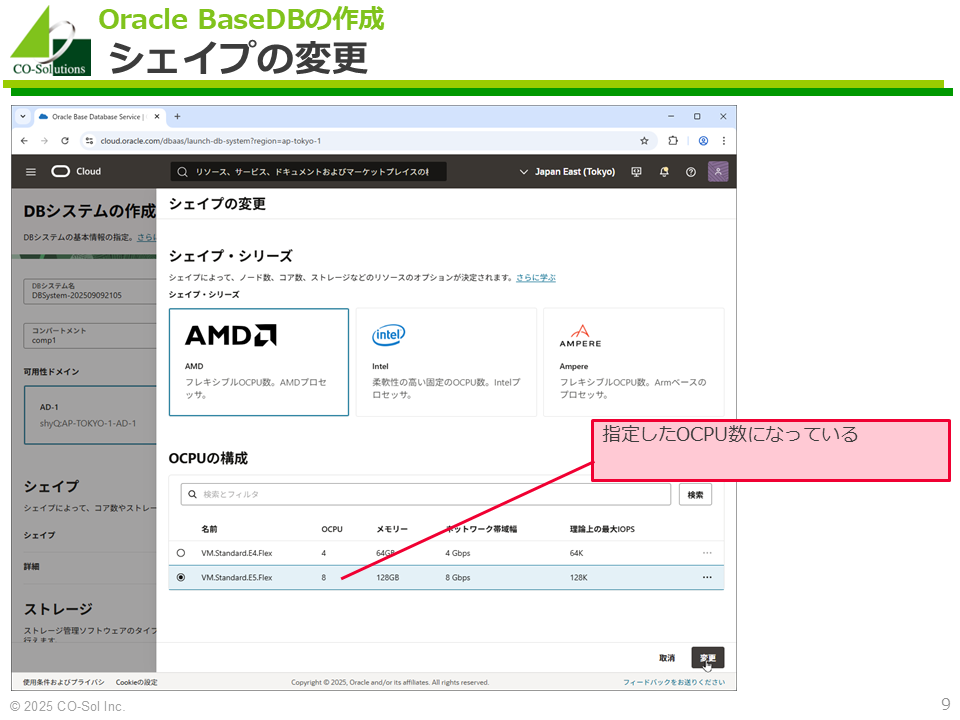This screenshot has height=720, width=960.
Task: Click the 4 Gbps bandwidth cell
Action: click(x=458, y=553)
